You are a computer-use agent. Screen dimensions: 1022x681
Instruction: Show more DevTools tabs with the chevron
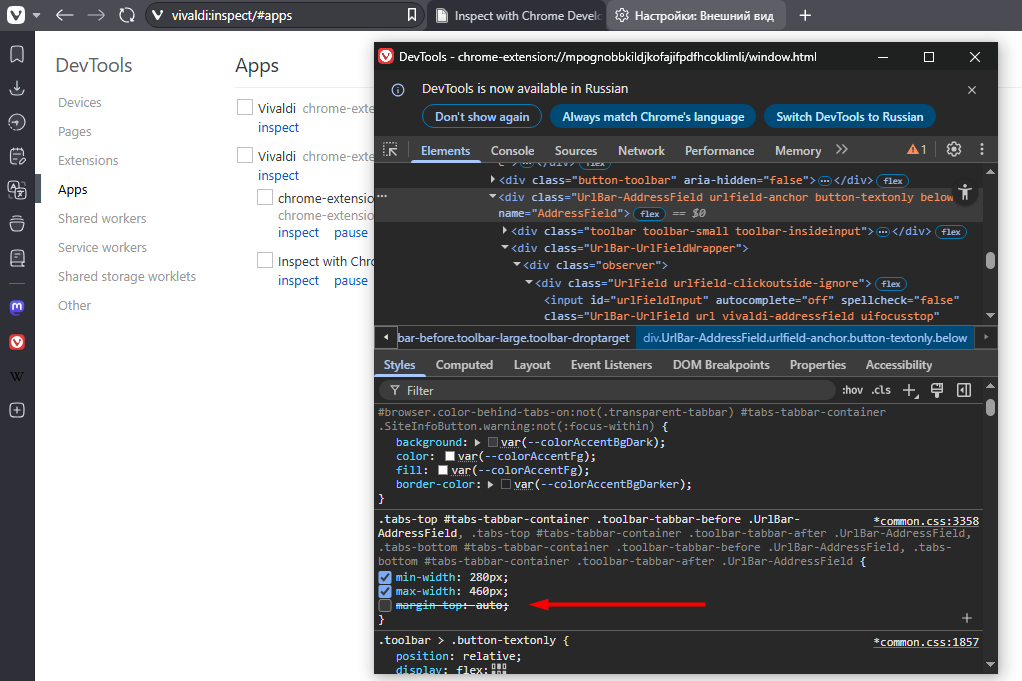point(842,150)
